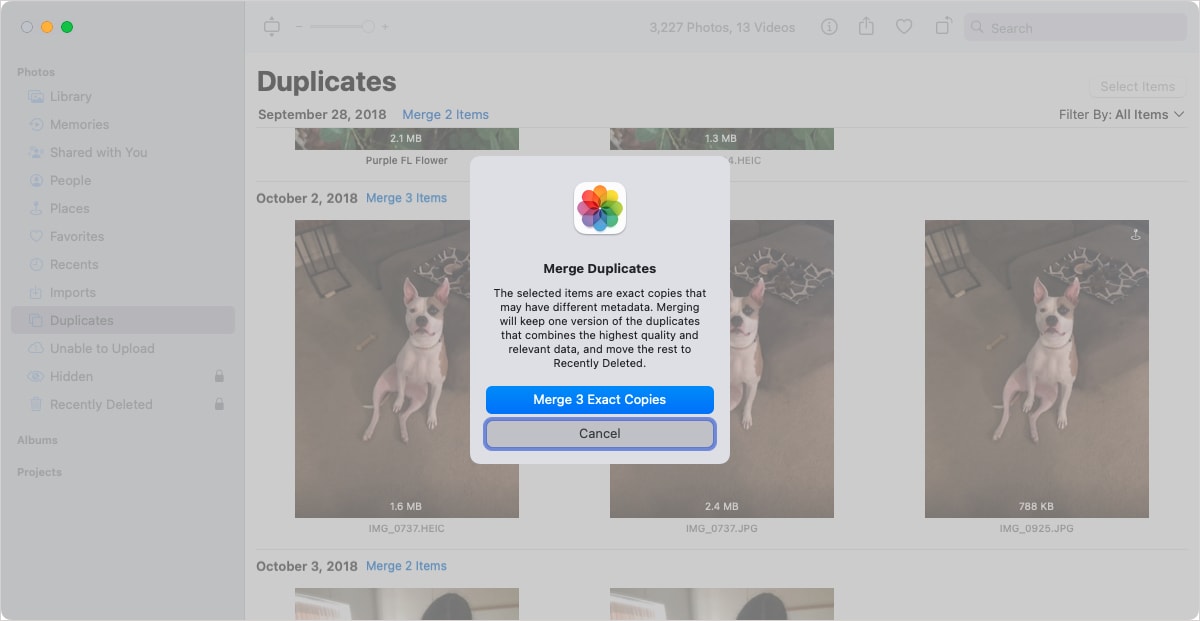This screenshot has height=621, width=1200.
Task: Expand the Projects section
Action: coord(39,472)
